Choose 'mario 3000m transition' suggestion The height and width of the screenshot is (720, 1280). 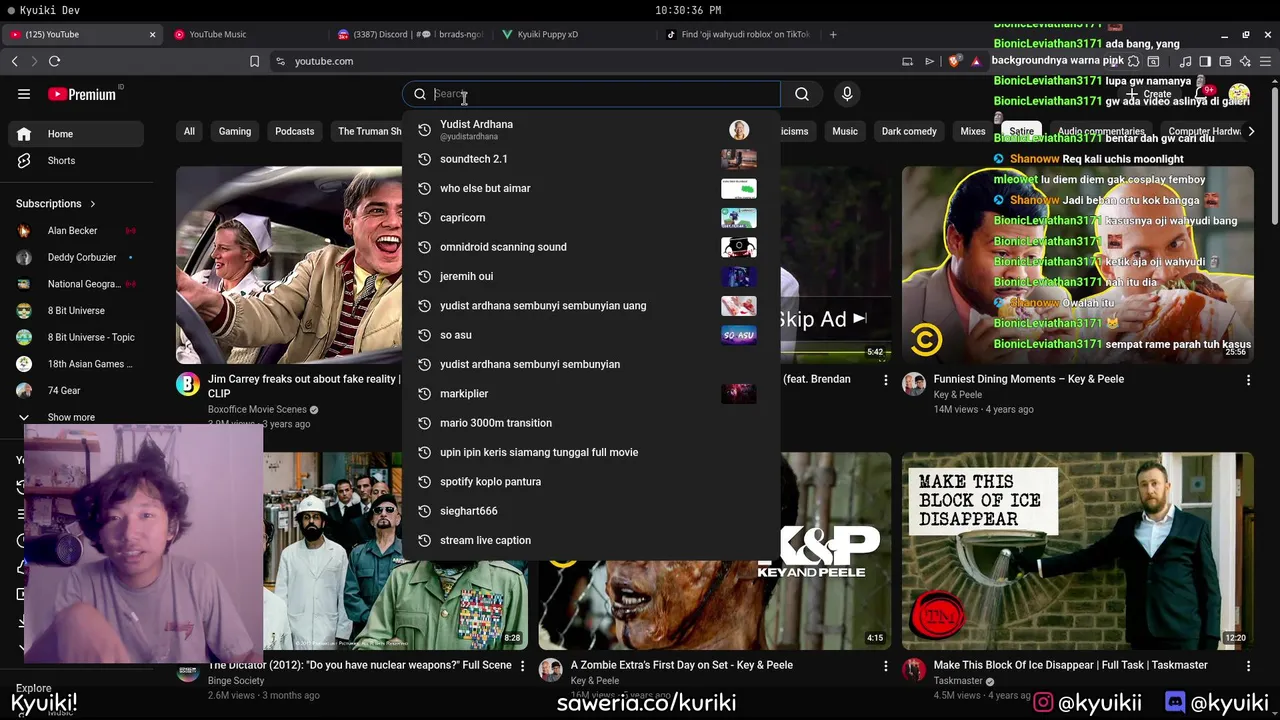(591, 423)
